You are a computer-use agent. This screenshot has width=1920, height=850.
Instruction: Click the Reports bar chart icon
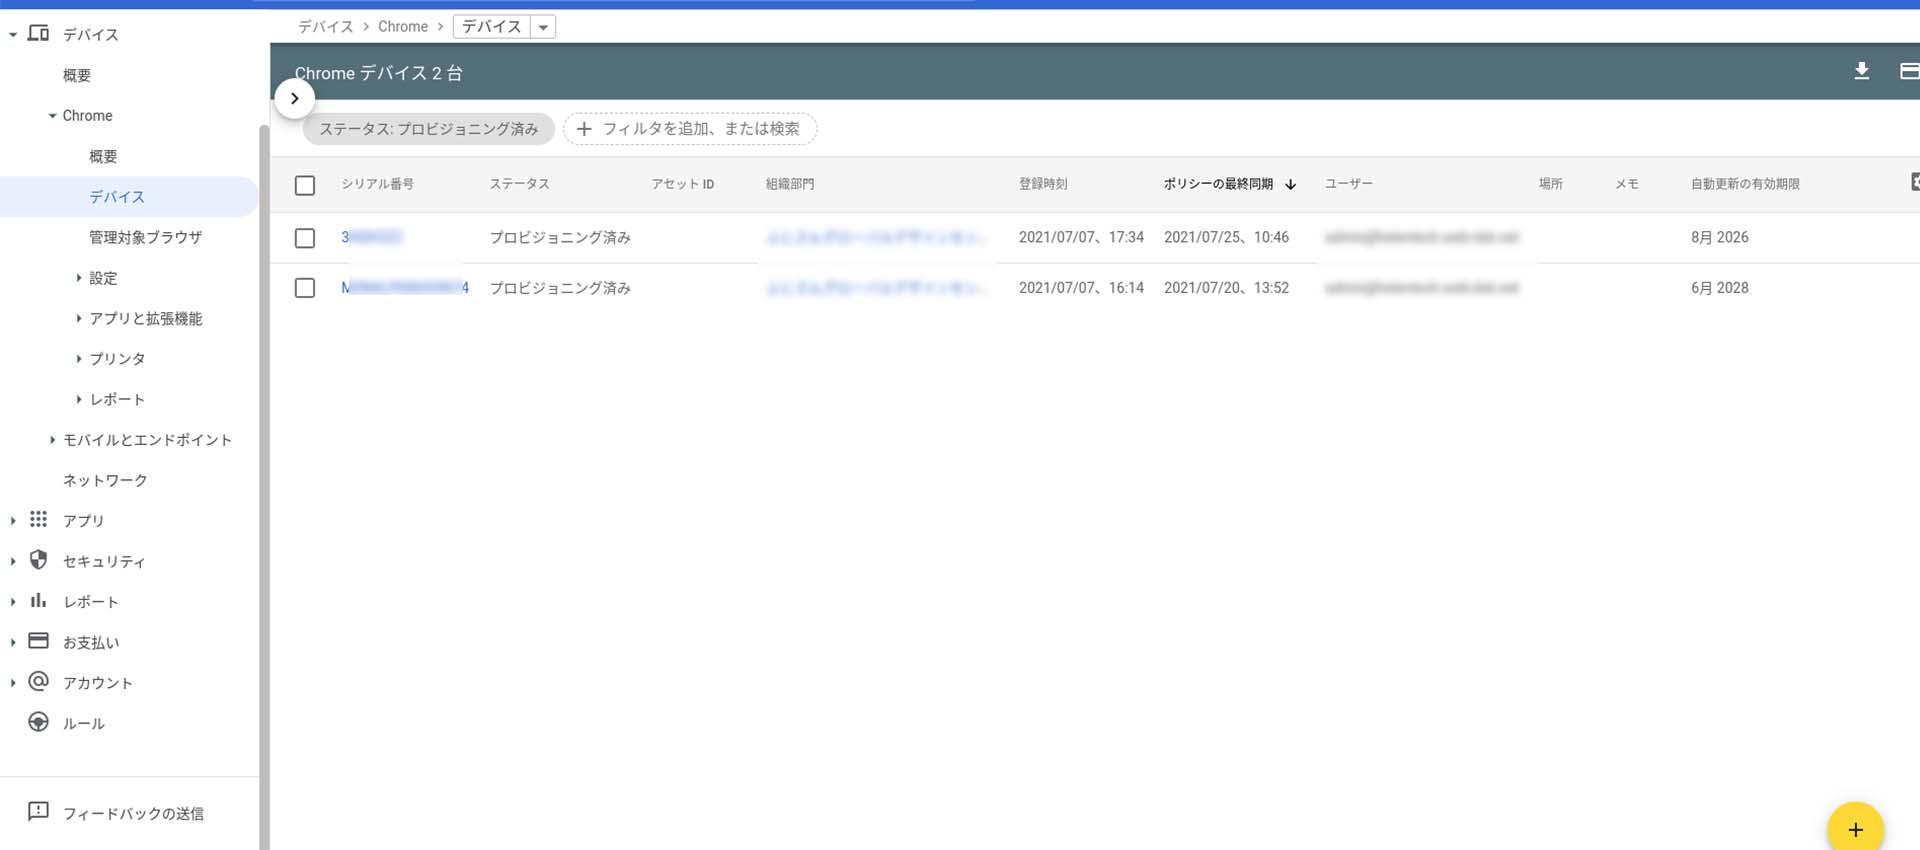tap(38, 600)
